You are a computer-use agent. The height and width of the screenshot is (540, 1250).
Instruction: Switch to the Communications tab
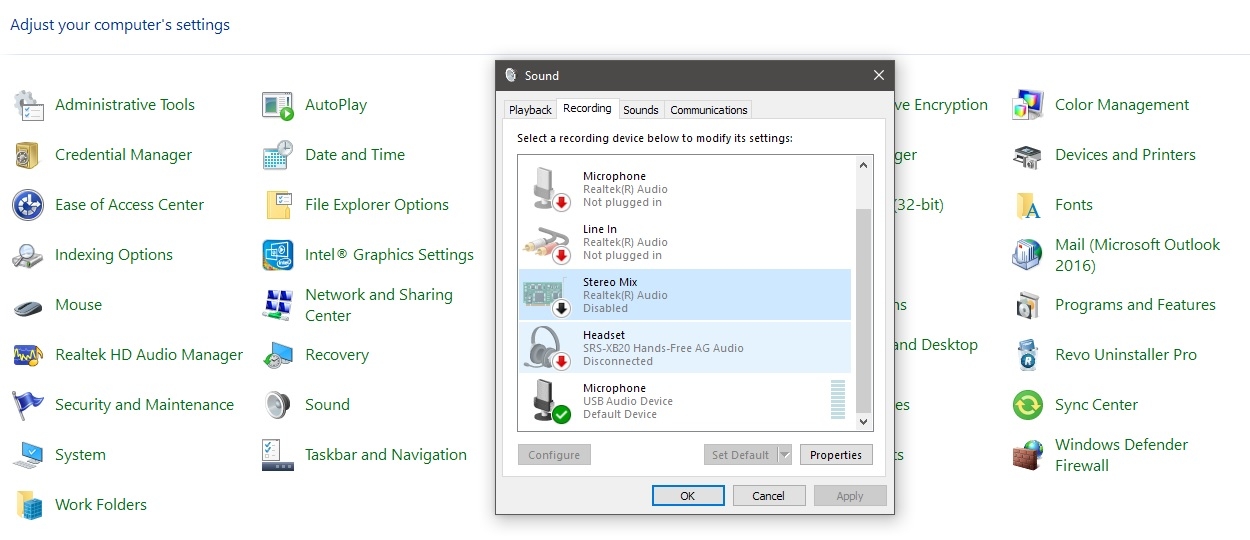[x=708, y=110]
